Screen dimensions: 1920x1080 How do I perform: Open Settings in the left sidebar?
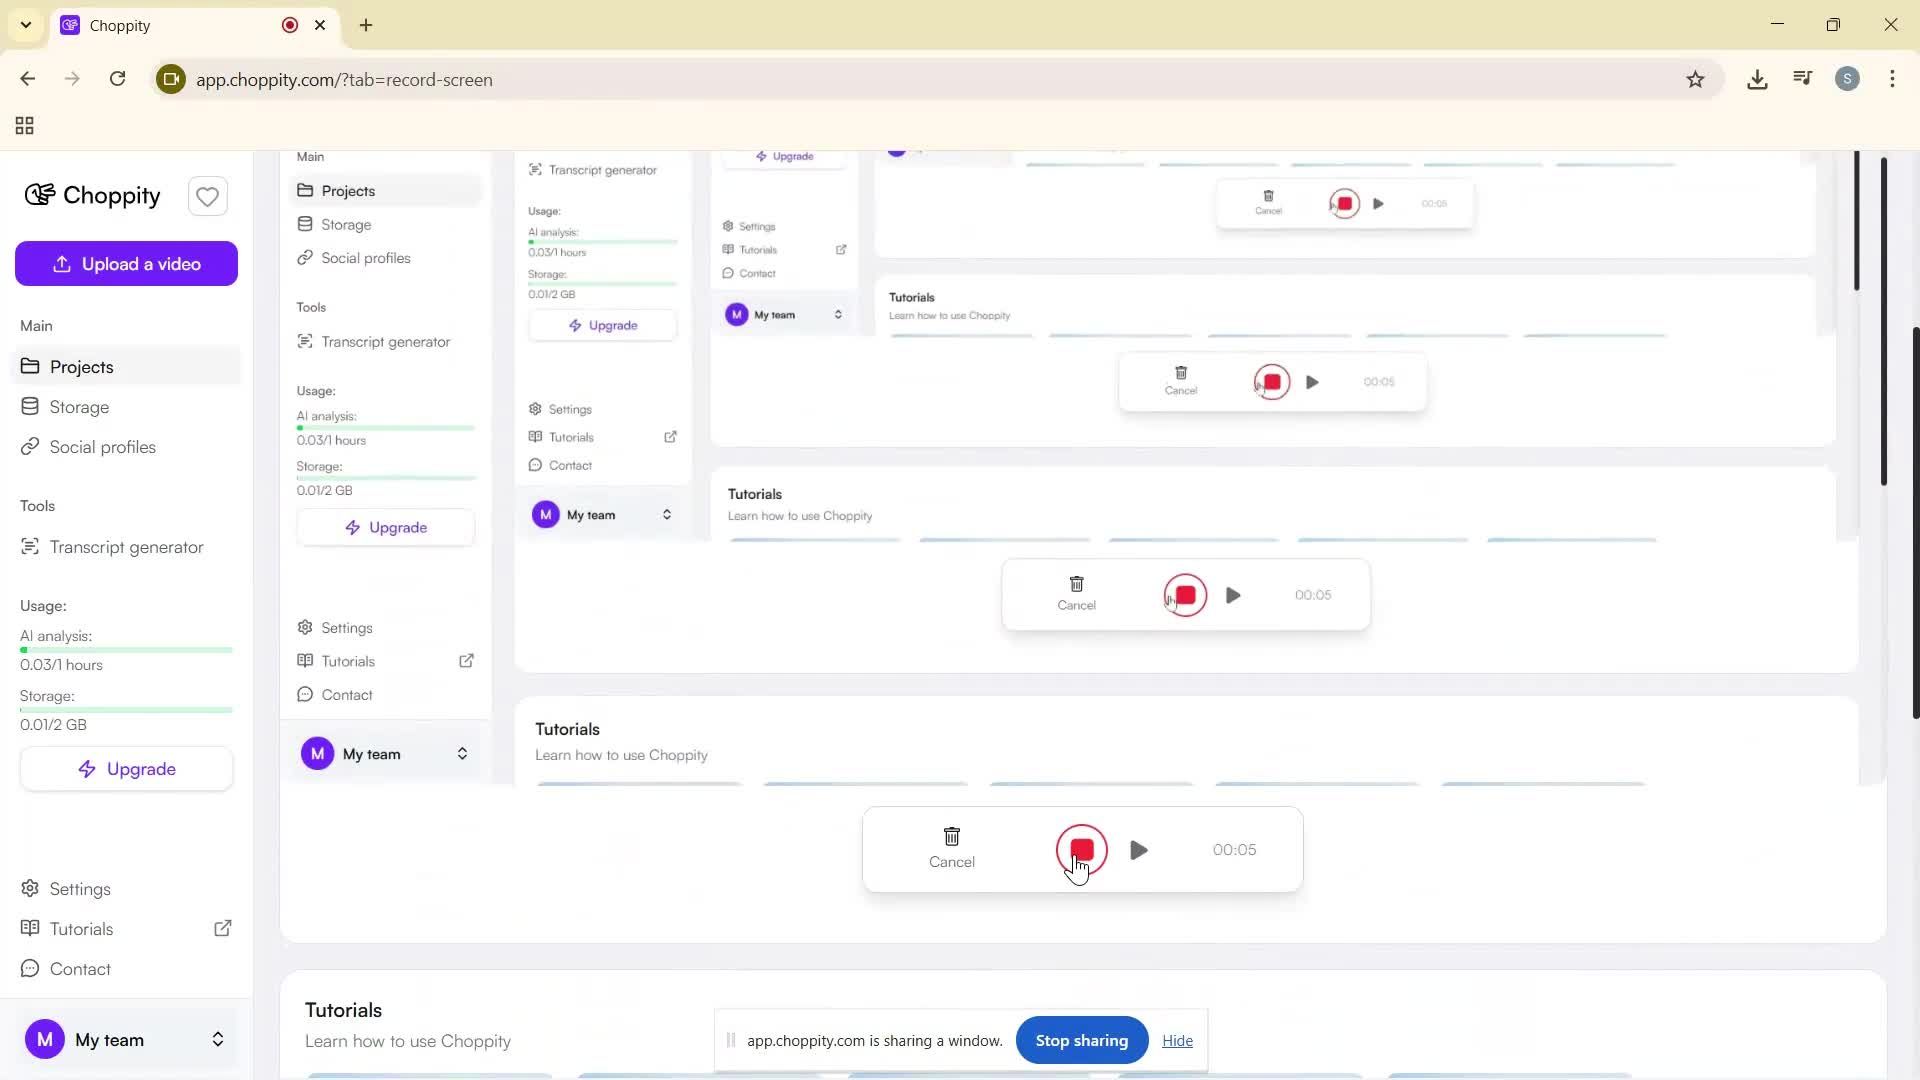(80, 889)
